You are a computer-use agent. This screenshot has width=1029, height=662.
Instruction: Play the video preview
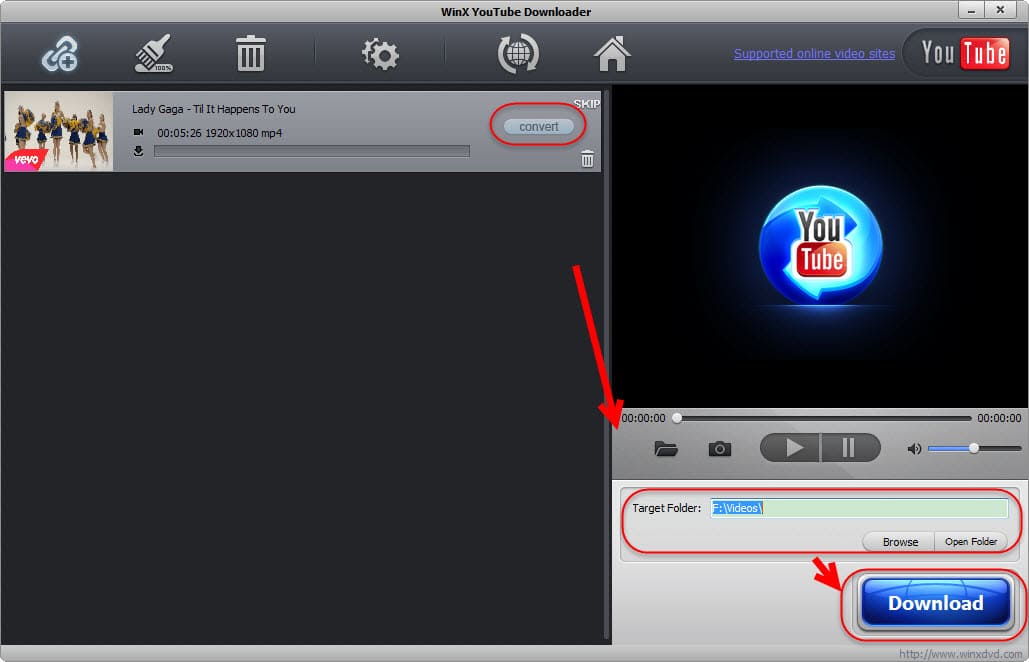pos(790,448)
